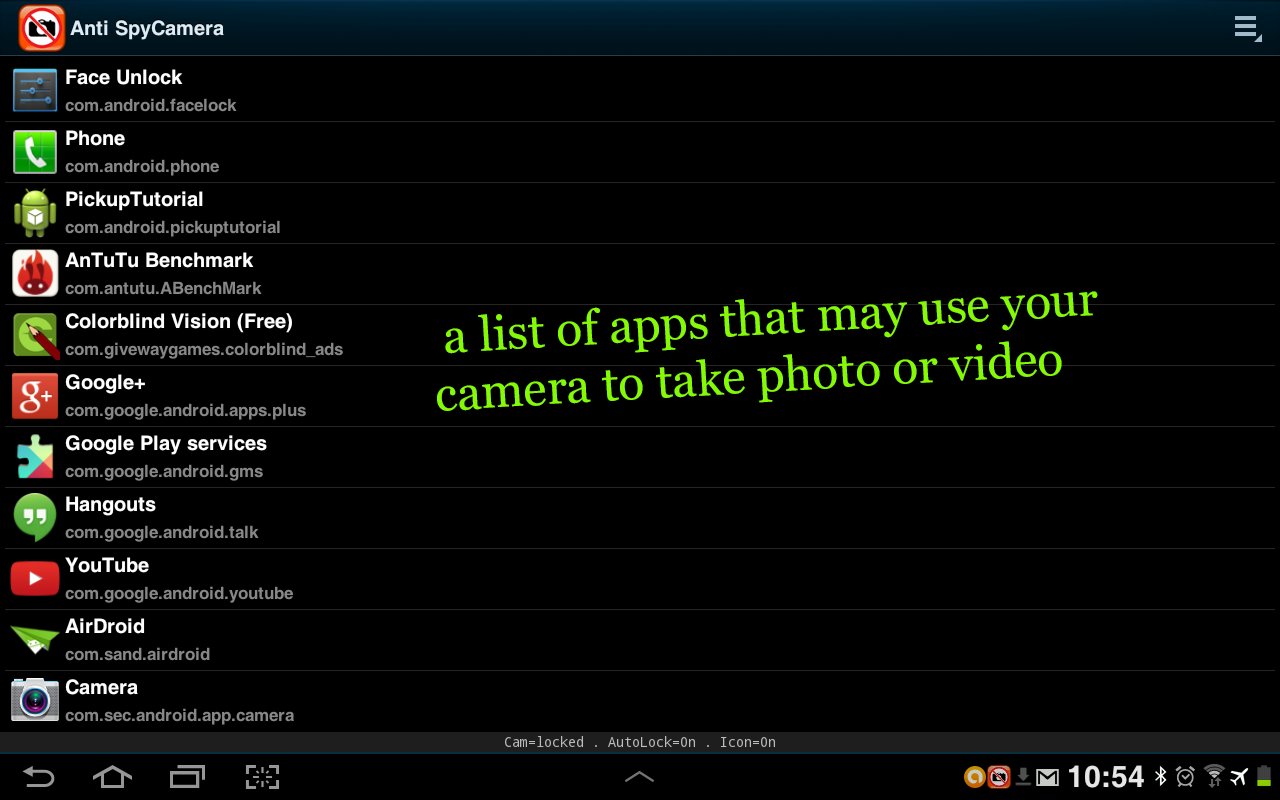Tap the Anti SpyCamera notification icon
The width and height of the screenshot is (1280, 800).
coord(999,777)
